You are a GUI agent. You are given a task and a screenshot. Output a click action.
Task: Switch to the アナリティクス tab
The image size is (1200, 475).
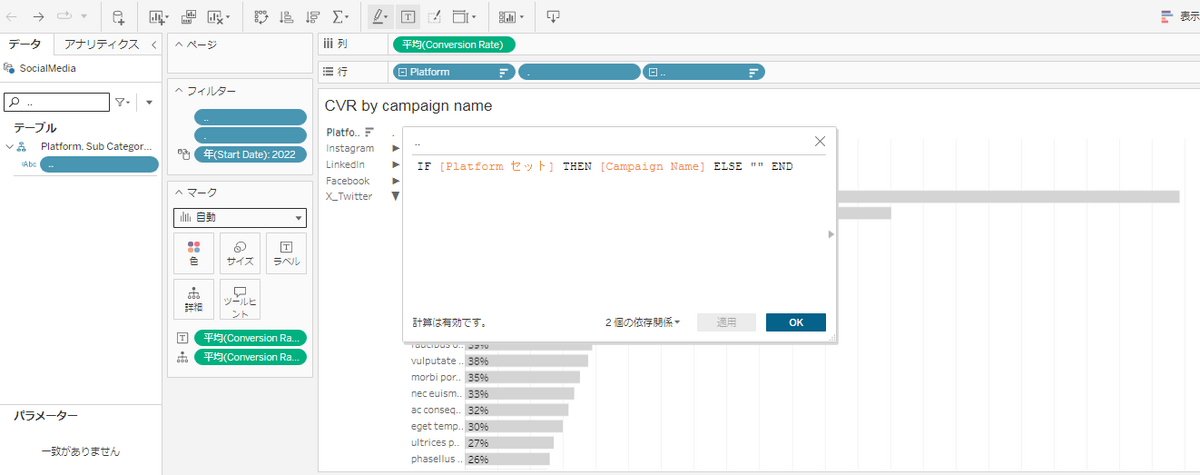point(101,44)
